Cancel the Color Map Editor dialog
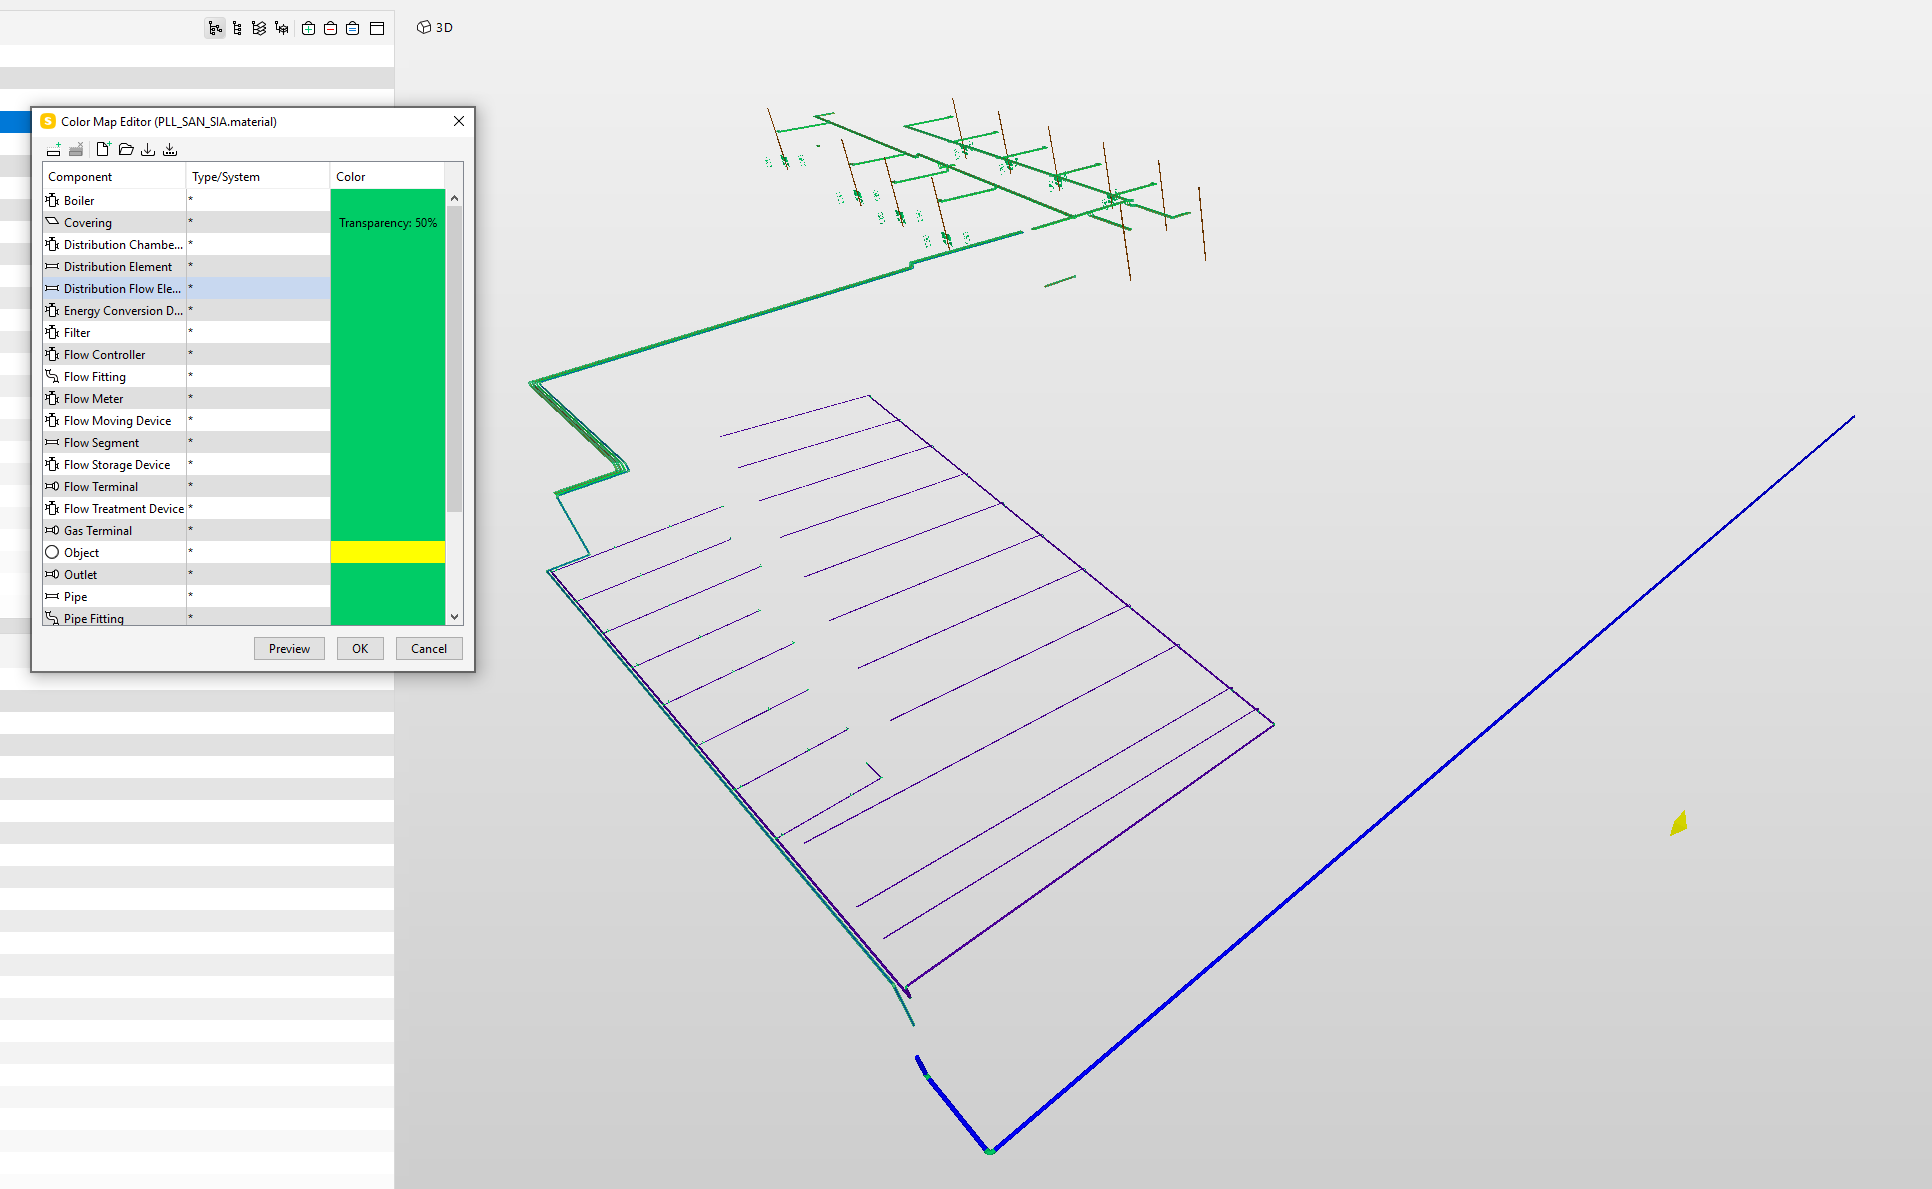1932x1189 pixels. pos(429,648)
